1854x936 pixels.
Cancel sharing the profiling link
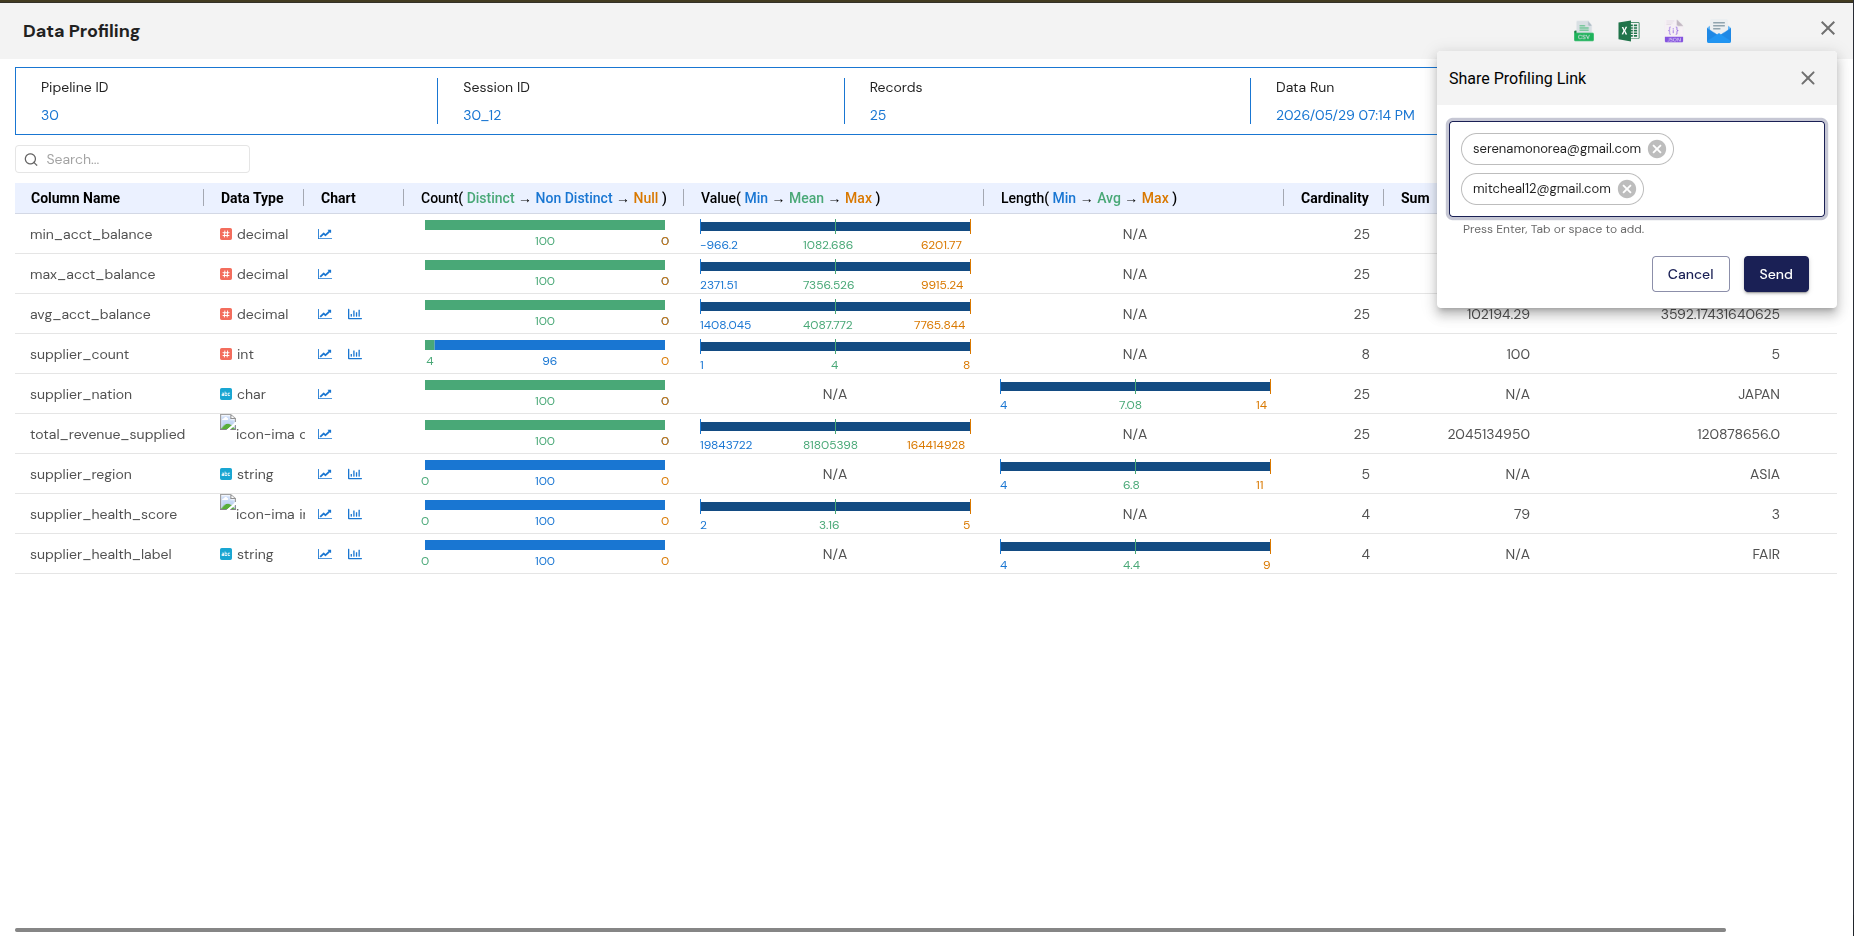[x=1690, y=274]
